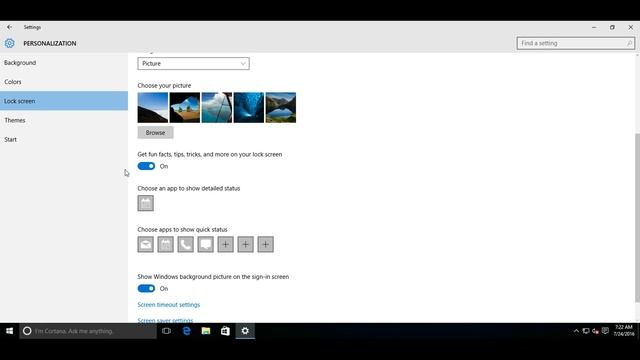Click the Personalization gear icon
640x360 pixels.
click(x=9, y=43)
